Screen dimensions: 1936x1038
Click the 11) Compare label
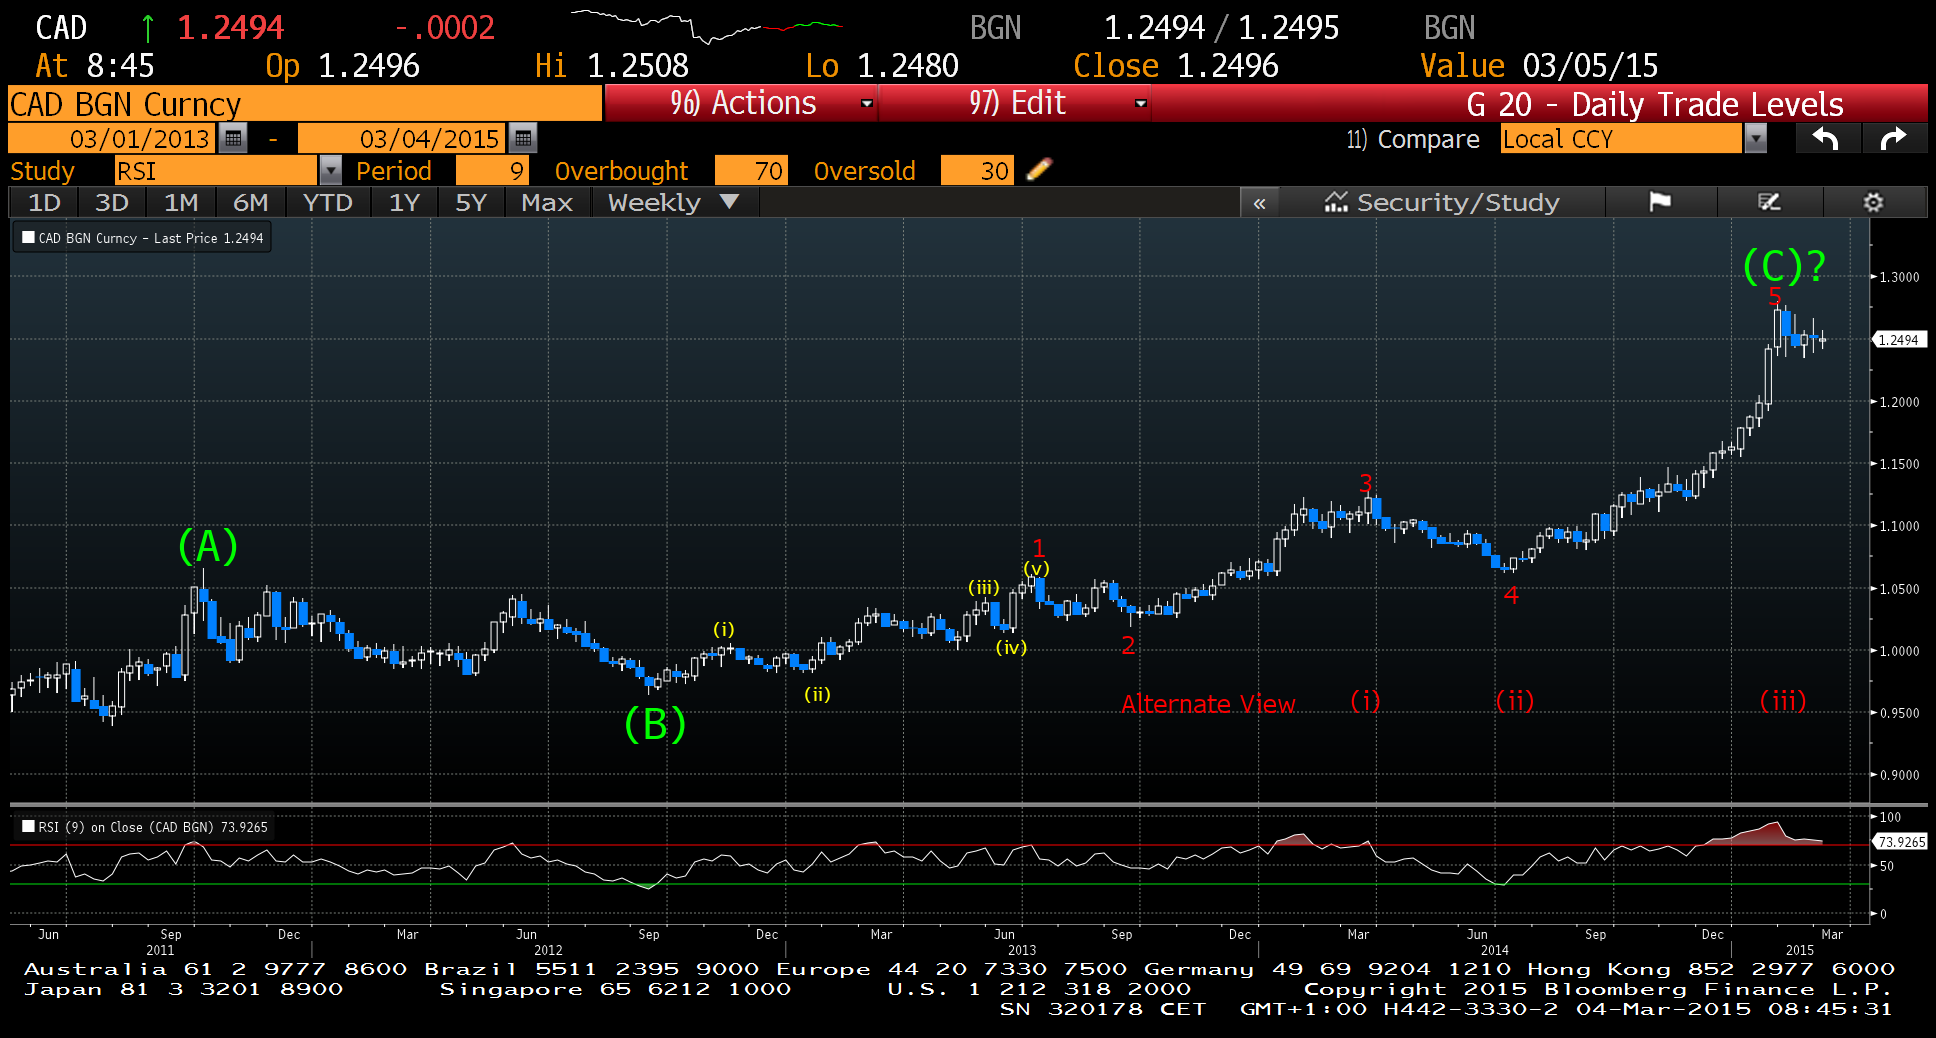pyautogui.click(x=1412, y=139)
